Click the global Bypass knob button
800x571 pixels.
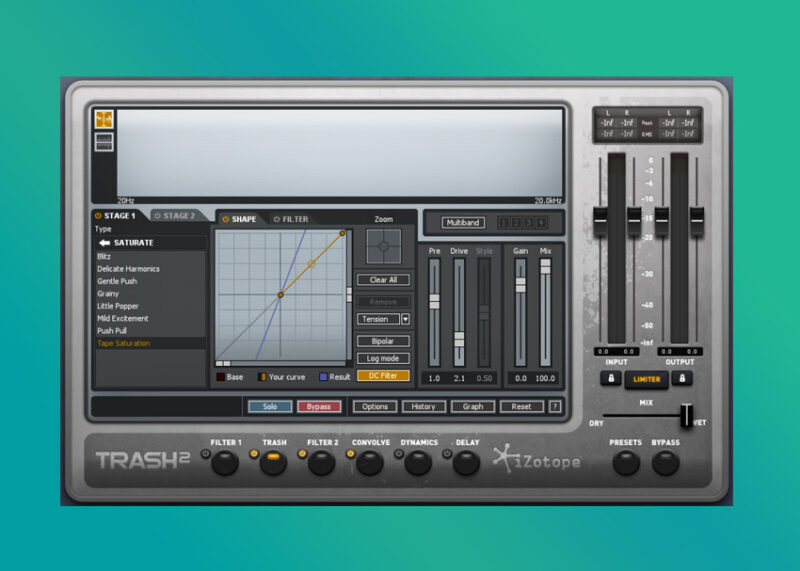[x=665, y=463]
